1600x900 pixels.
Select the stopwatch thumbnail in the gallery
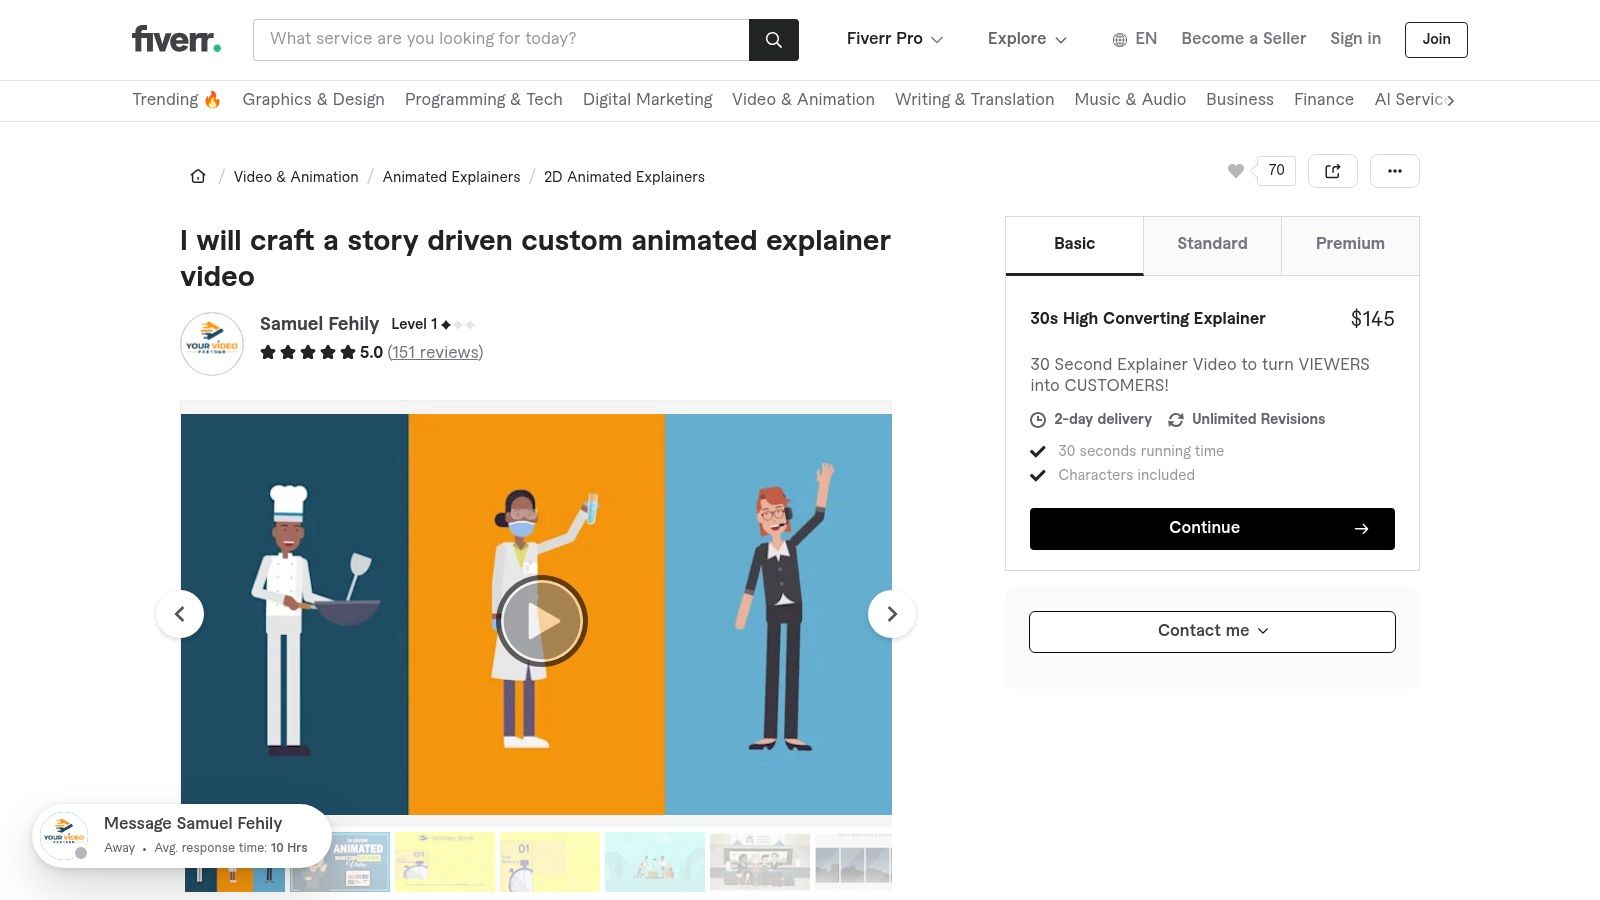pos(550,862)
